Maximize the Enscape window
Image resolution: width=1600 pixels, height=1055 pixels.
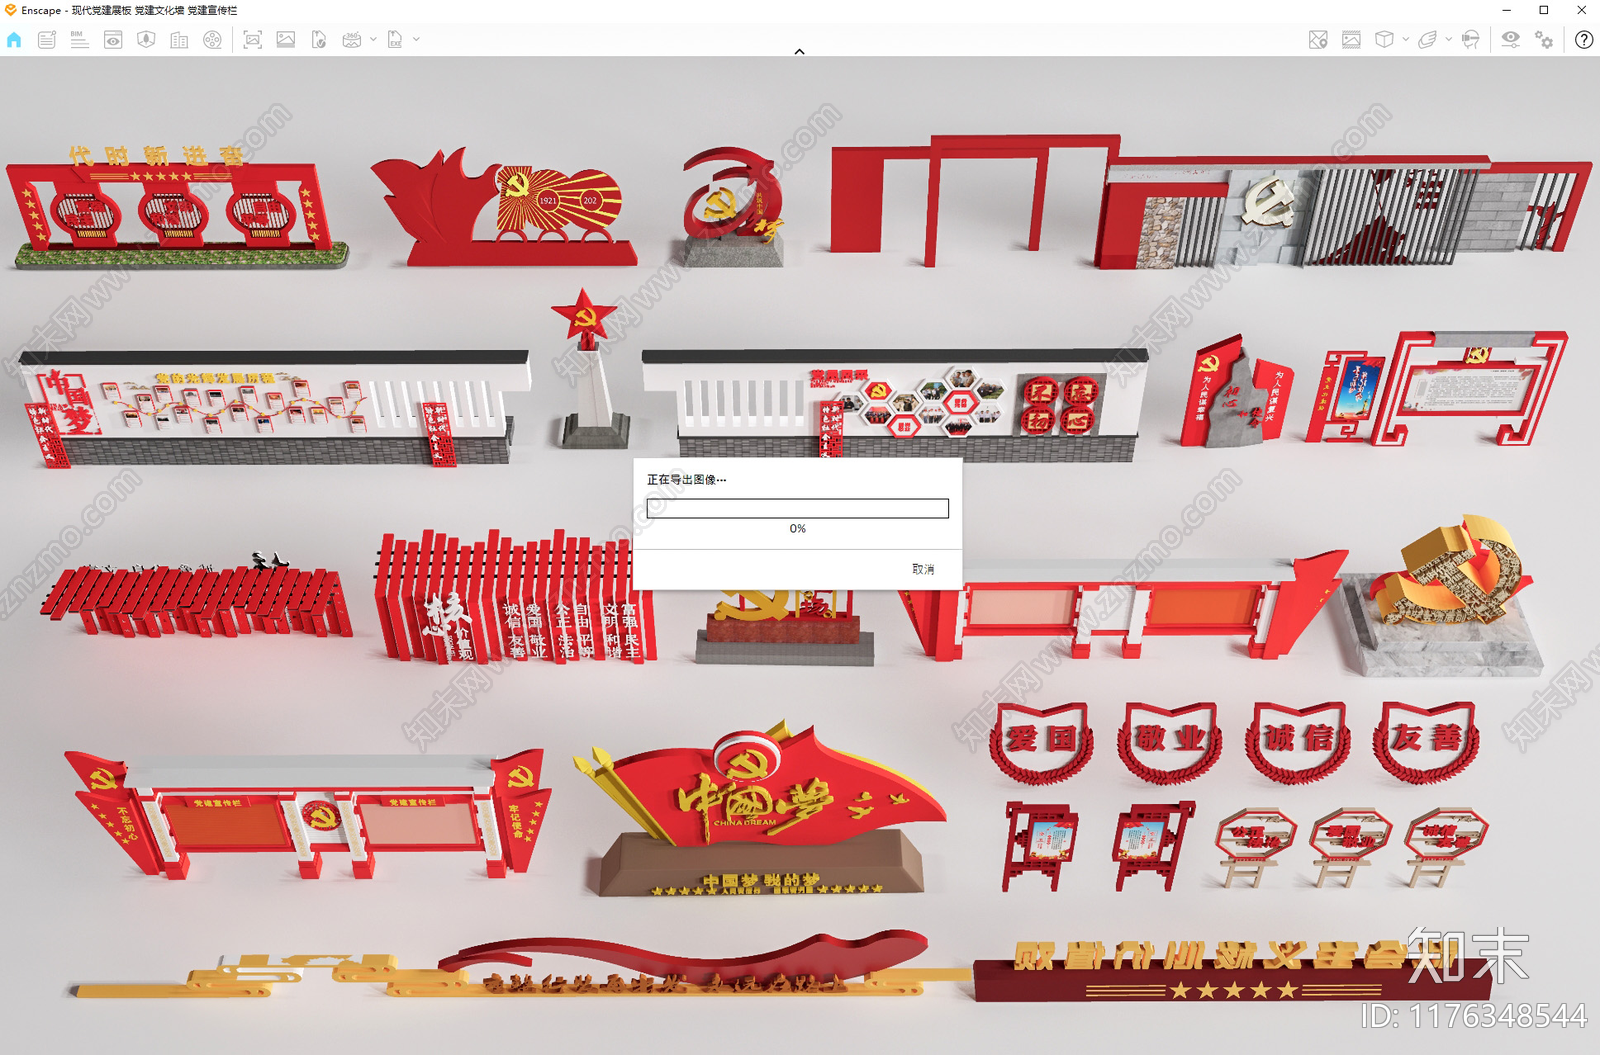coord(1544,10)
